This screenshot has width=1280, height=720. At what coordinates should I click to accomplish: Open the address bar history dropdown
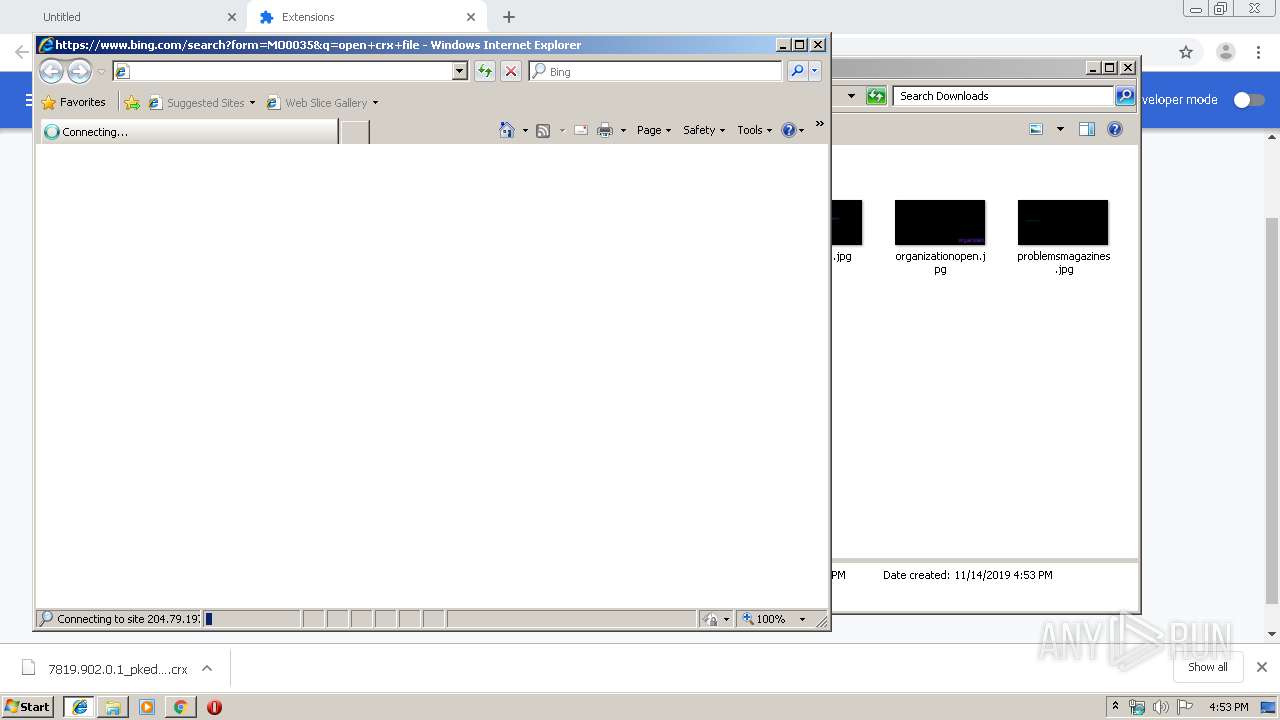pos(460,71)
